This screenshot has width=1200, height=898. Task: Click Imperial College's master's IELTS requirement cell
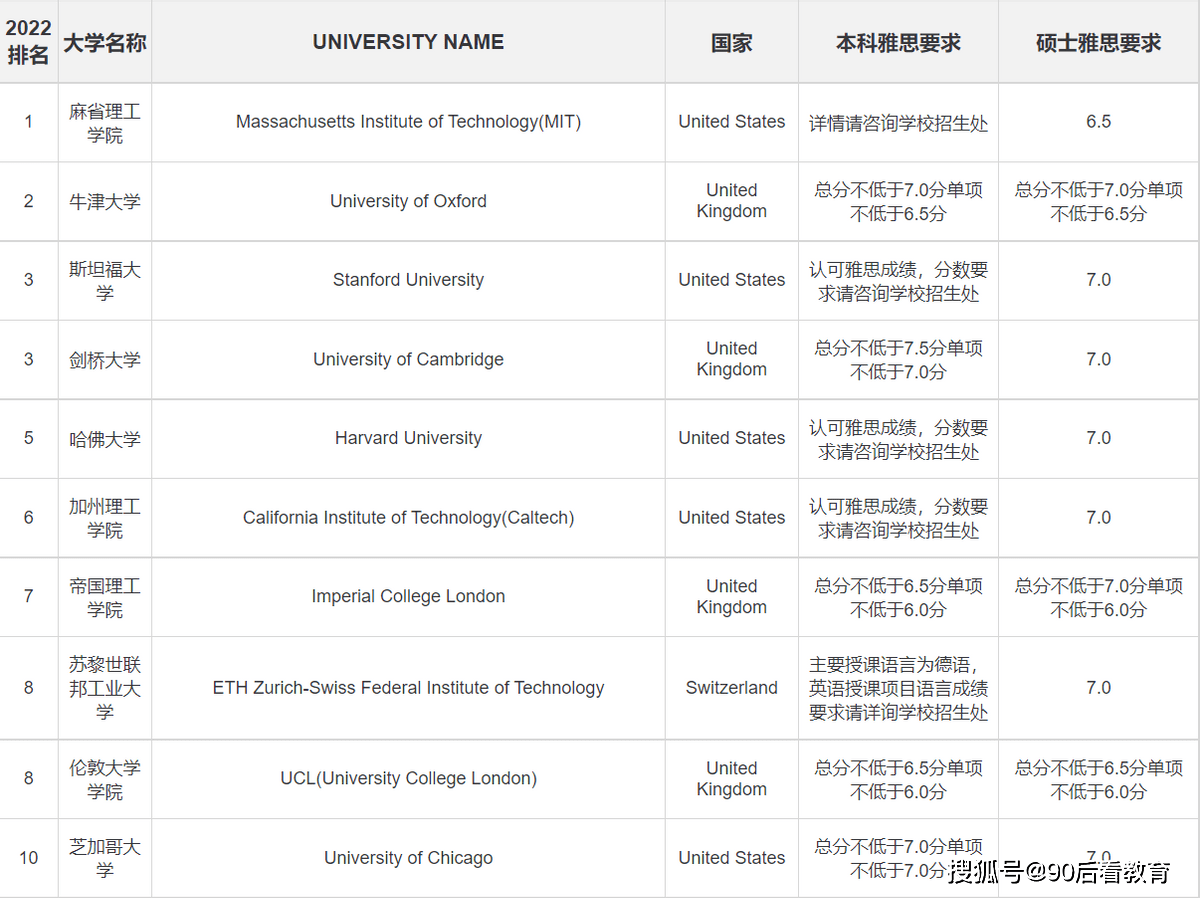coord(1099,598)
